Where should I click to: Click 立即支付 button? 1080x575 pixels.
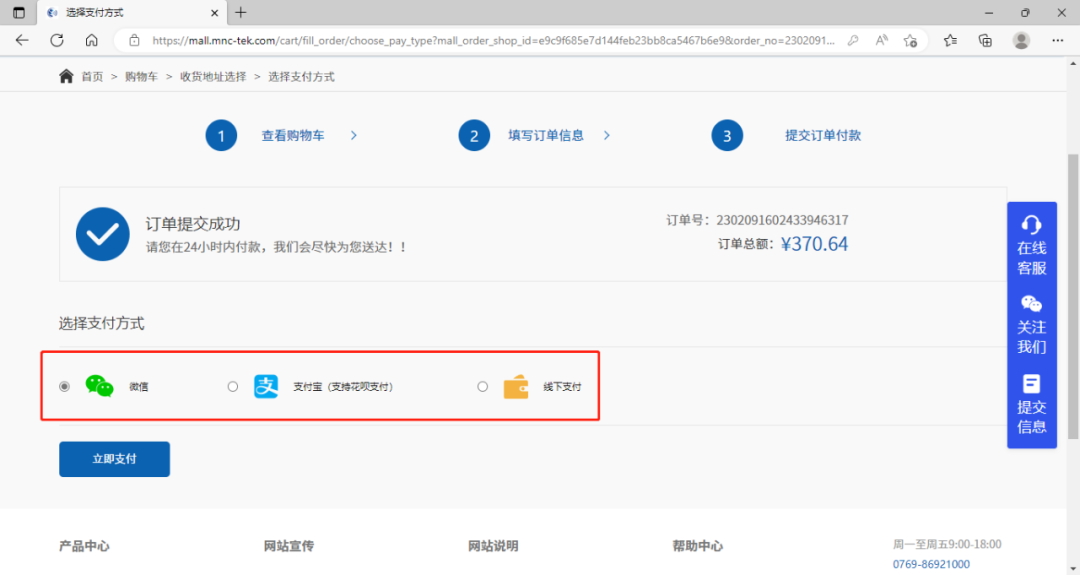114,459
